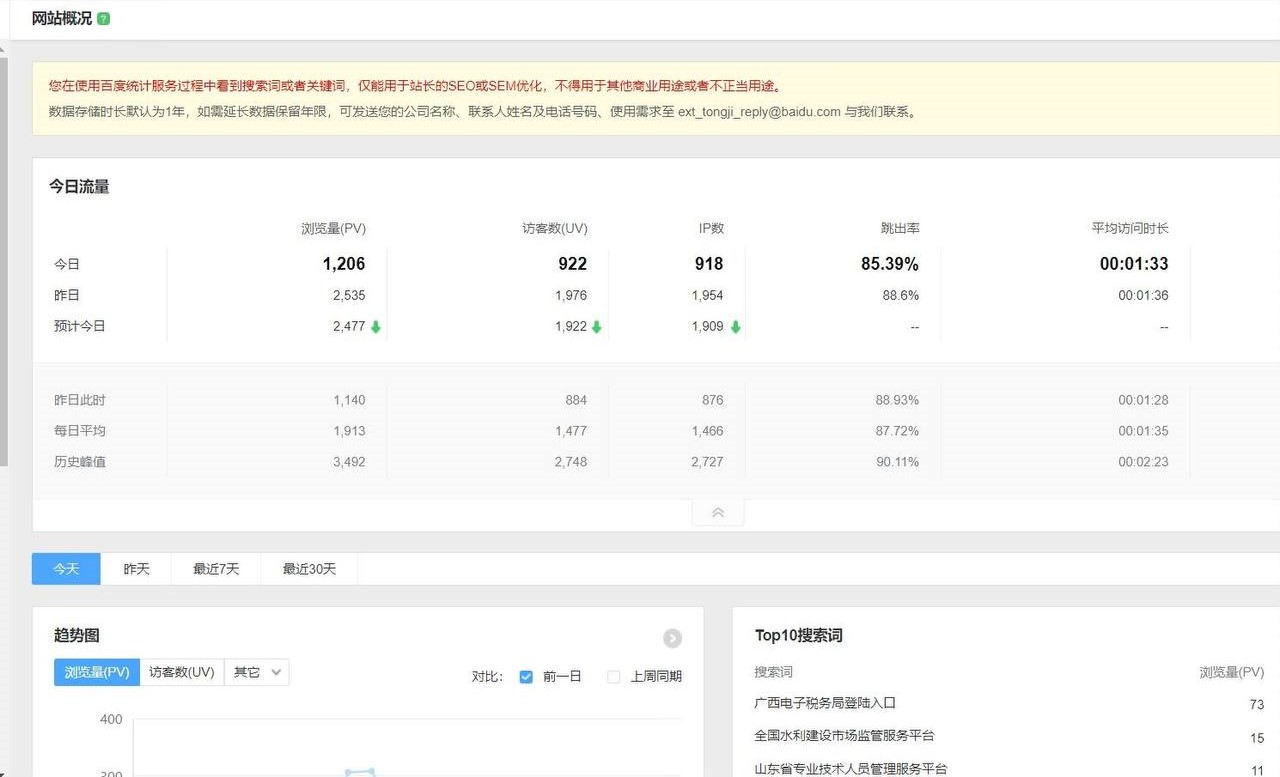The image size is (1280, 777).
Task: Switch to the 最近7天 tab
Action: click(x=216, y=569)
